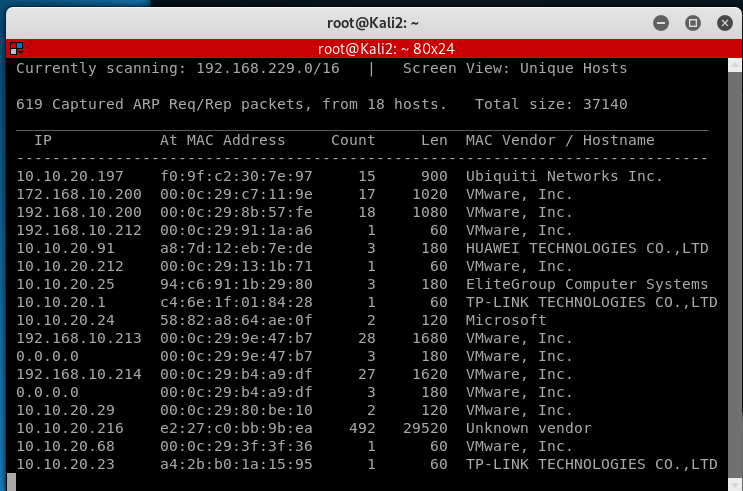Select IP 10.10.20.68 entry
The height and width of the screenshot is (491, 743).
(65, 446)
